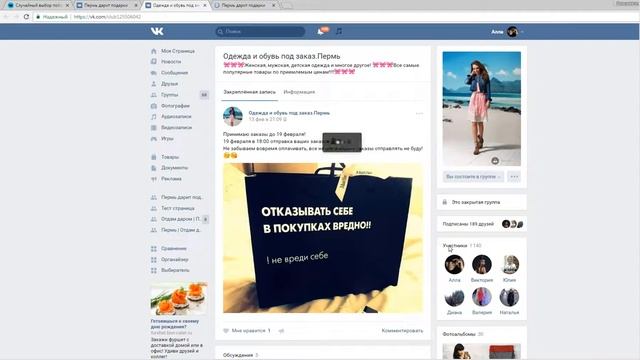The width and height of the screenshot is (640, 360).
Task: Switch to Информация tab
Action: click(299, 92)
